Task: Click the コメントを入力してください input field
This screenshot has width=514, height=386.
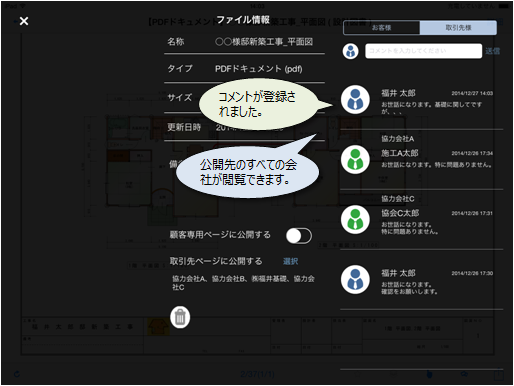Action: (x=423, y=51)
